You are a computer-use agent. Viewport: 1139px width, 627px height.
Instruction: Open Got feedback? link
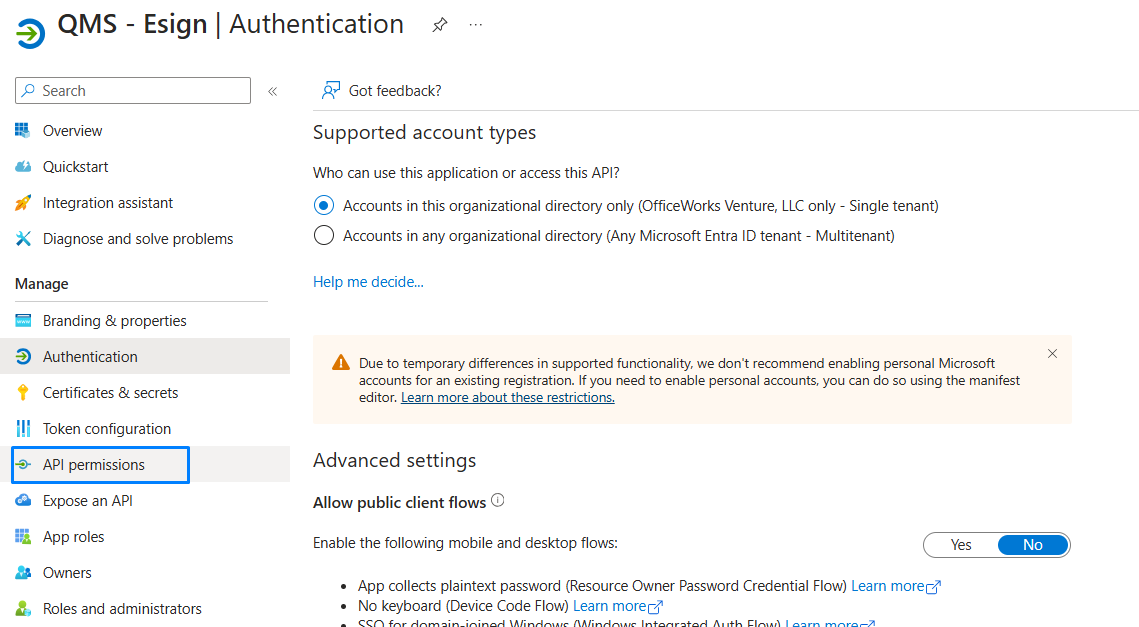[x=395, y=91]
